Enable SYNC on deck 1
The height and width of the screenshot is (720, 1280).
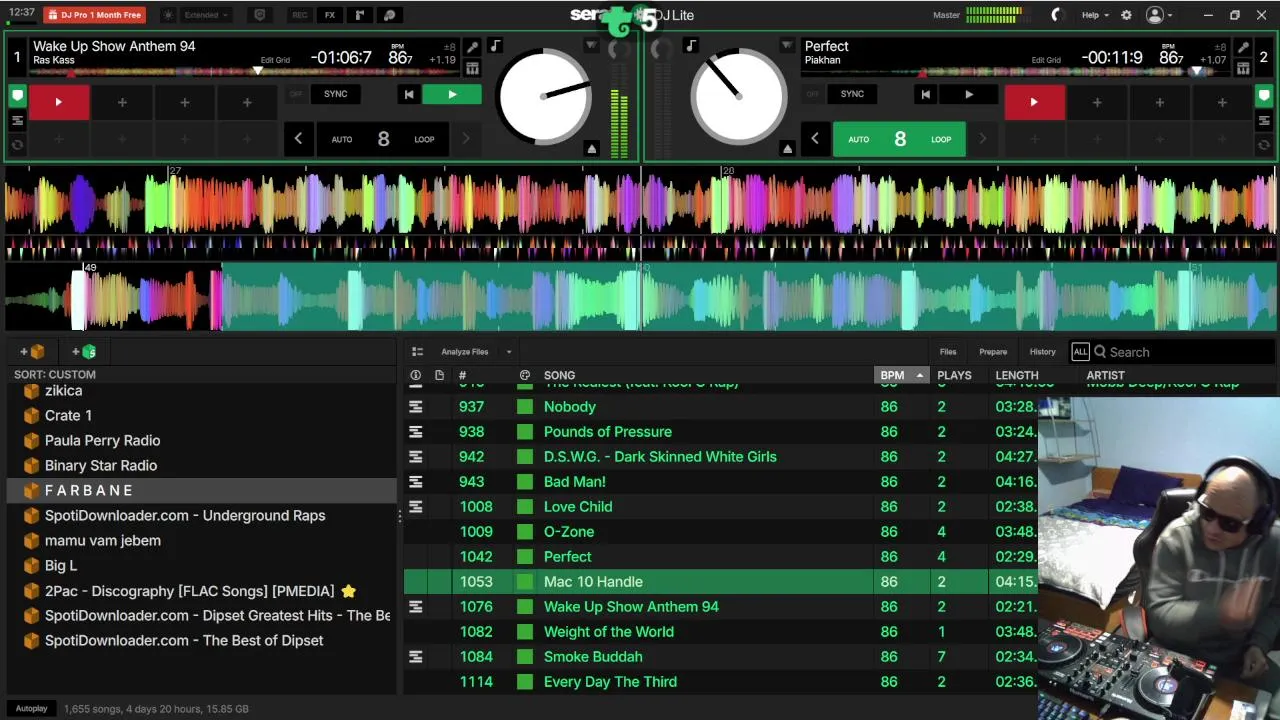[336, 94]
